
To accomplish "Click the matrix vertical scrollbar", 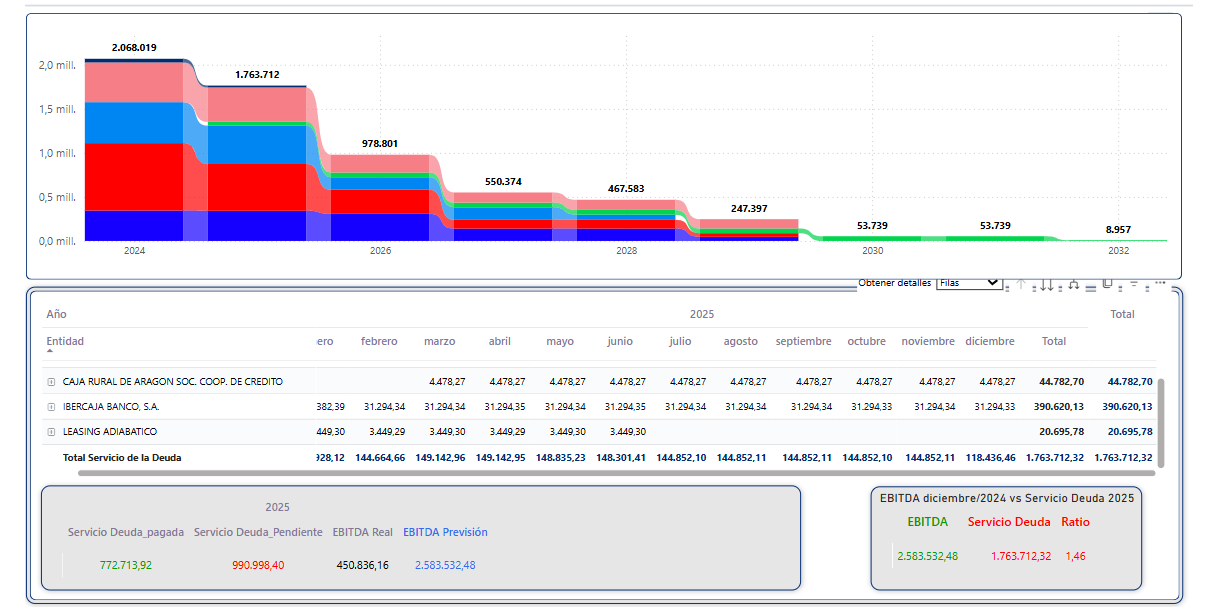I will pyautogui.click(x=1160, y=418).
